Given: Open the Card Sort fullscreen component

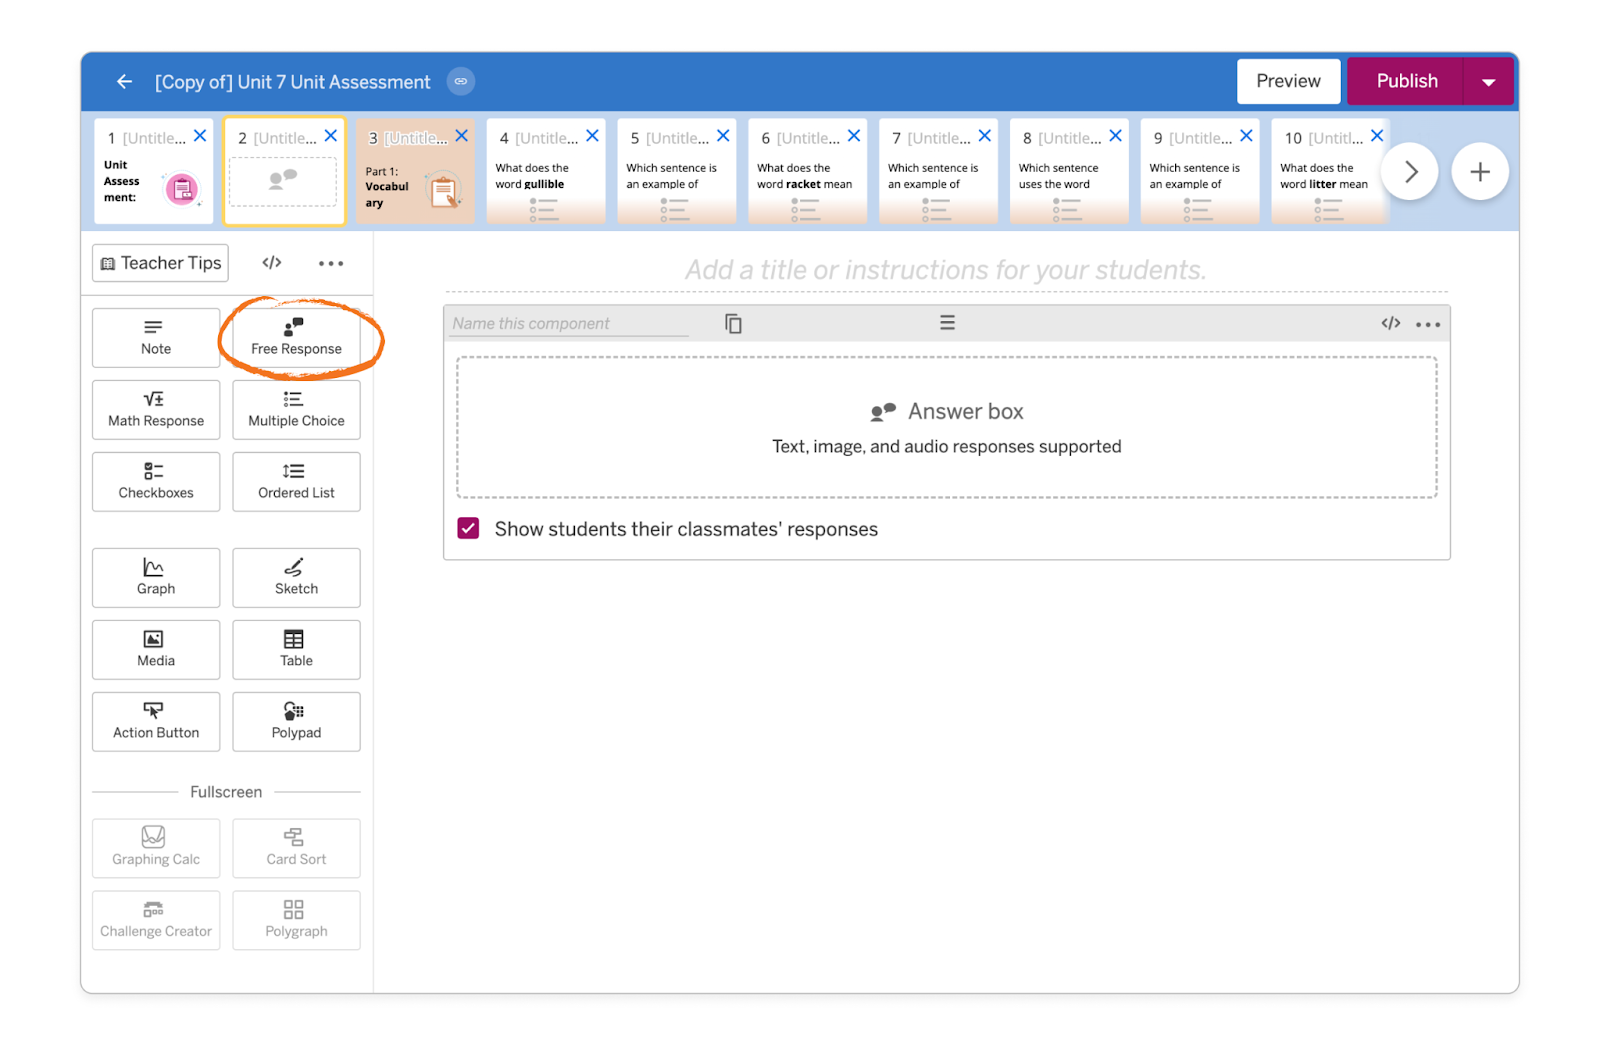Looking at the screenshot, I should coord(295,848).
